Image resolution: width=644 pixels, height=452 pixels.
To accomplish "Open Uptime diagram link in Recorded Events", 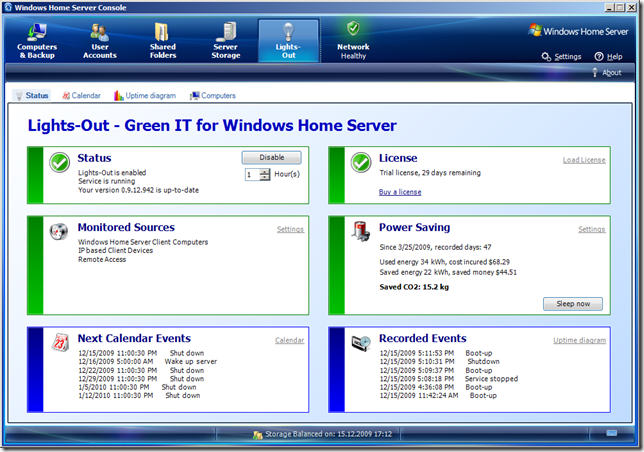I will click(x=579, y=340).
